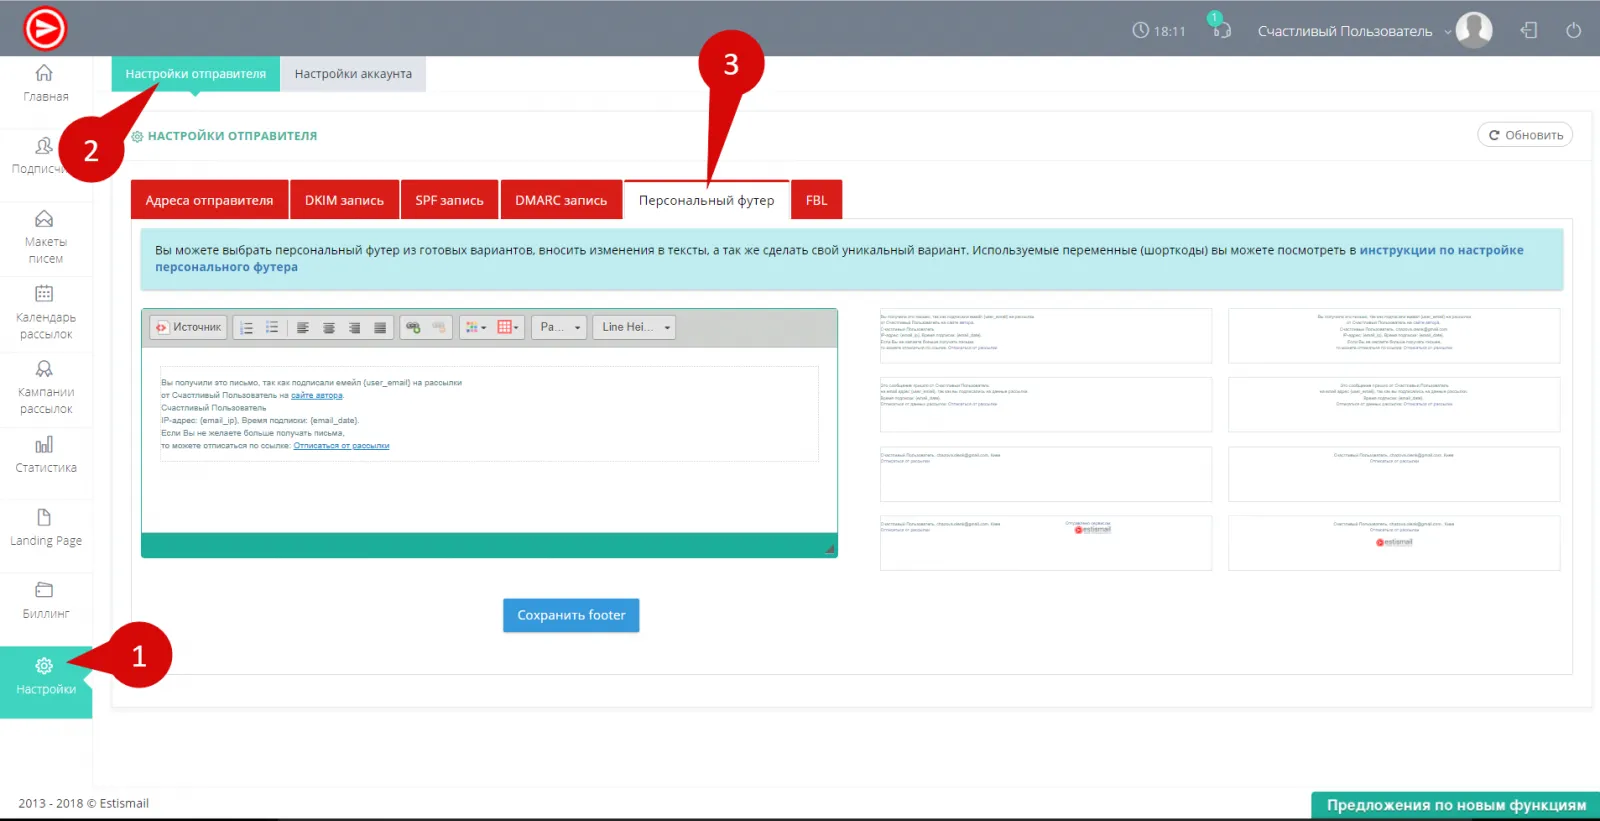Open the Биллинг section in sidebar

point(45,600)
